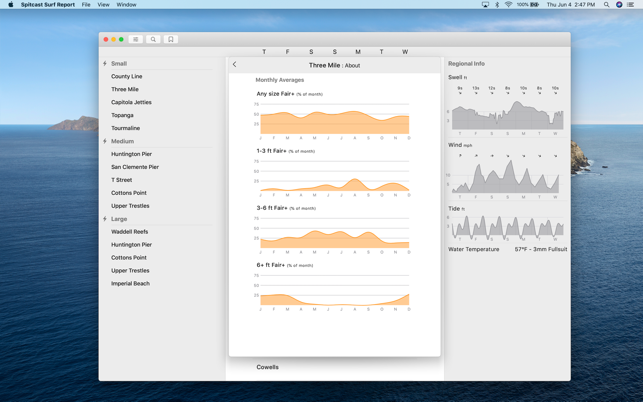Click the lightning icon beside Medium
This screenshot has width=643, height=402.
(105, 141)
